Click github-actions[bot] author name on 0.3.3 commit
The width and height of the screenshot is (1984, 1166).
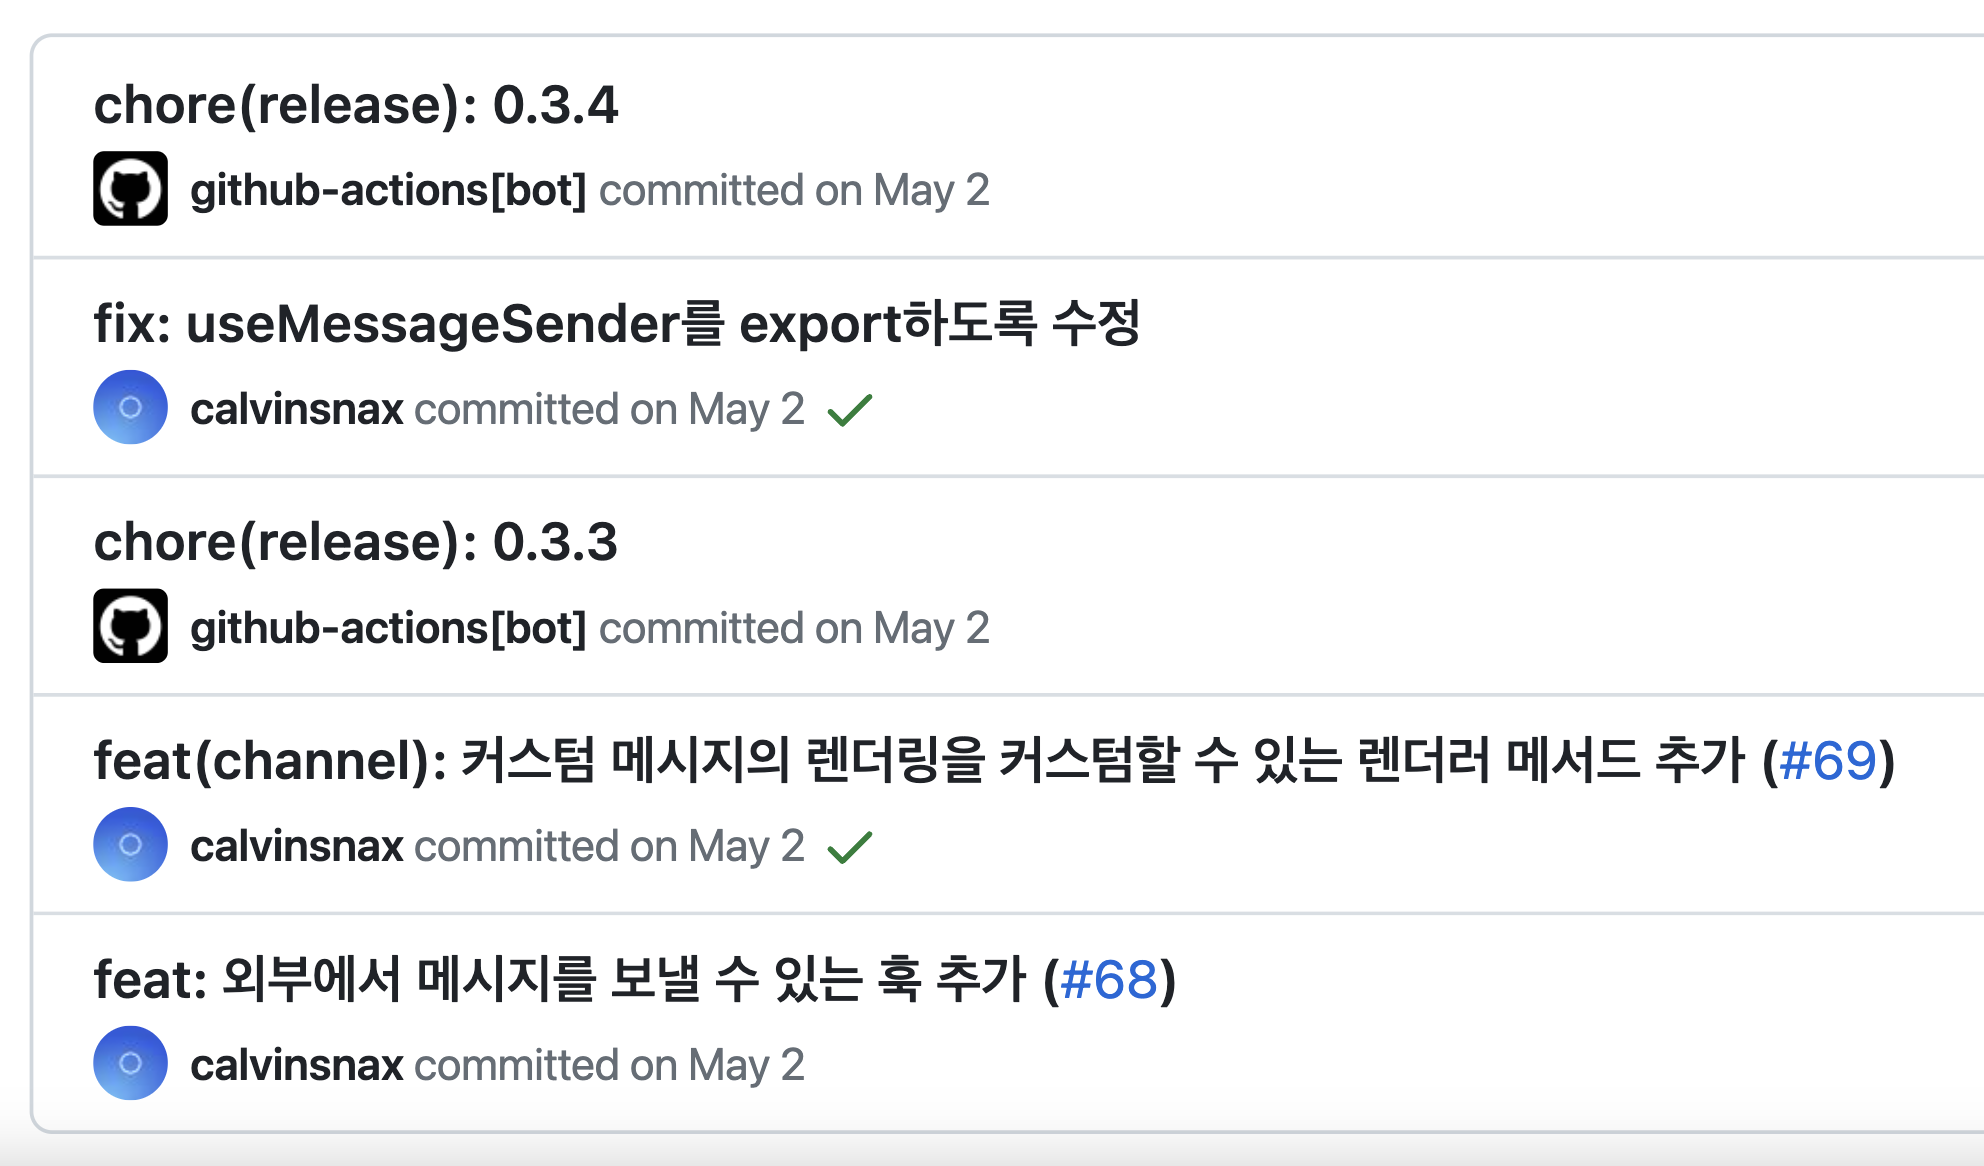[x=388, y=628]
